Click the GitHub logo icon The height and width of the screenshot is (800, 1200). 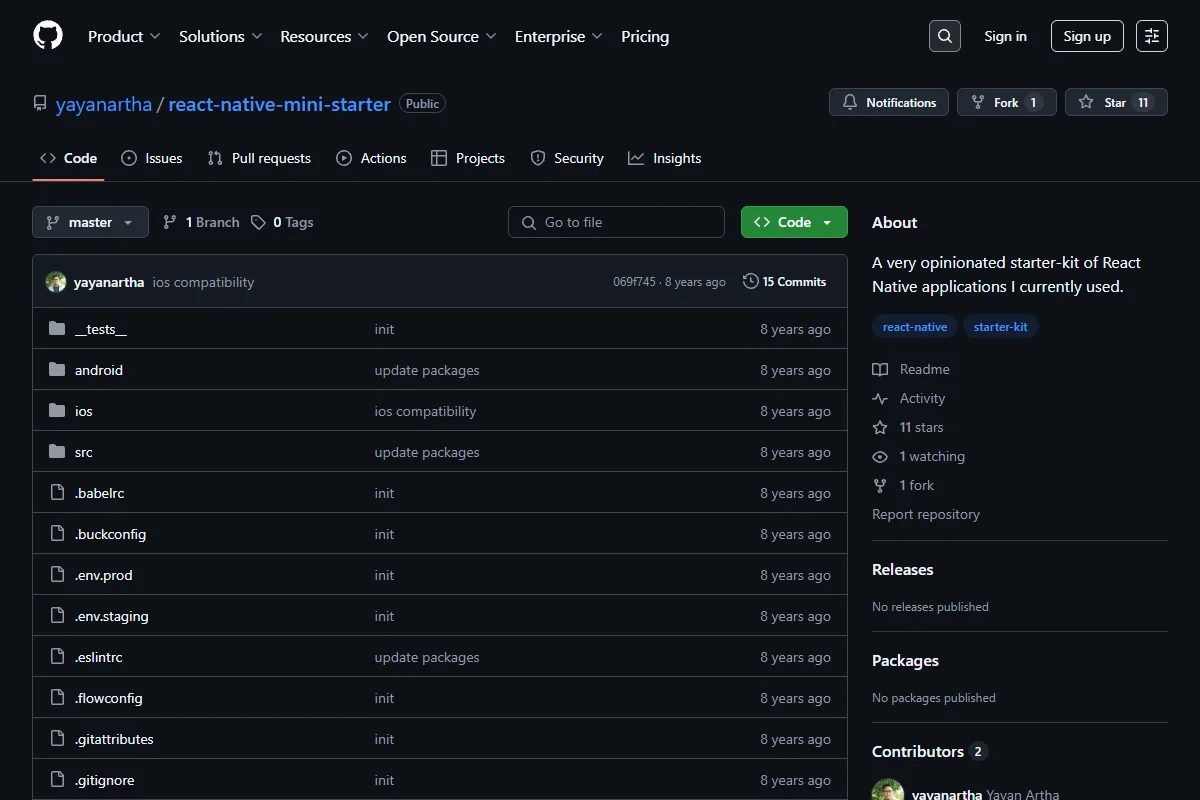[x=48, y=36]
